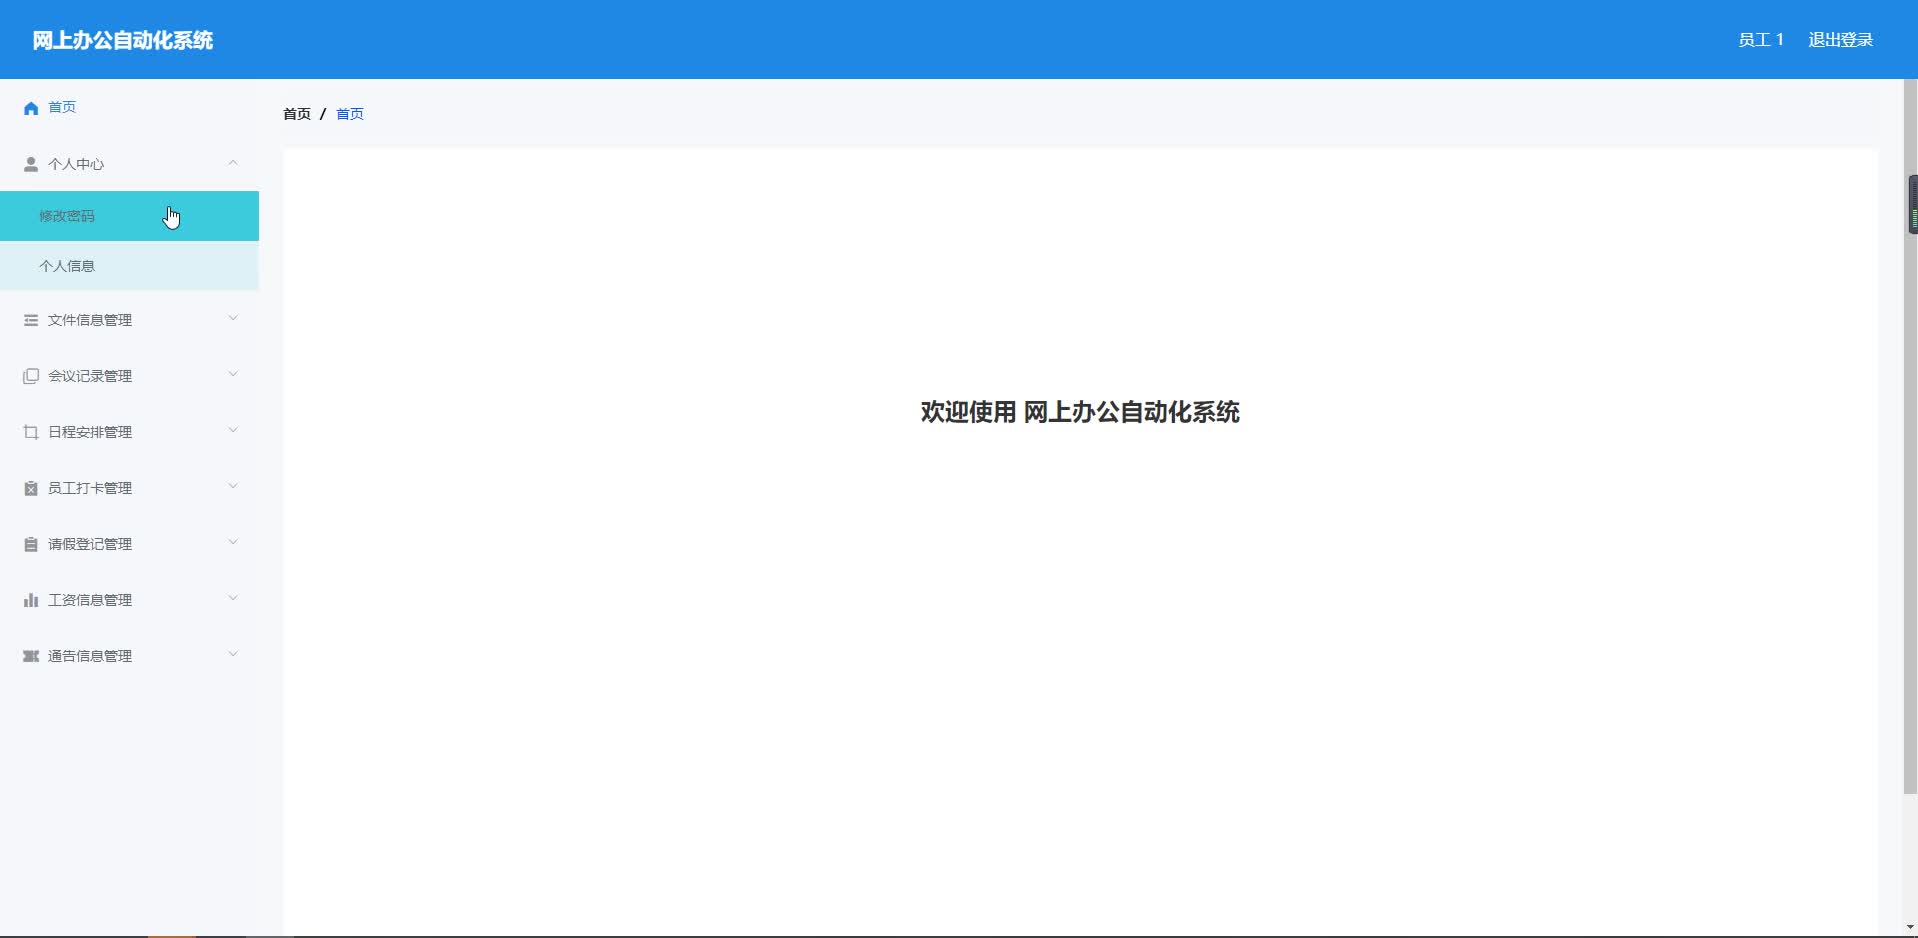Expand the 日程安排管理 dropdown arrow

coord(233,430)
